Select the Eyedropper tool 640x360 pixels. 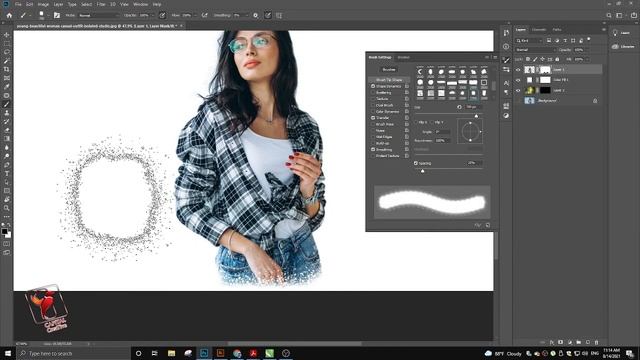click(x=7, y=87)
